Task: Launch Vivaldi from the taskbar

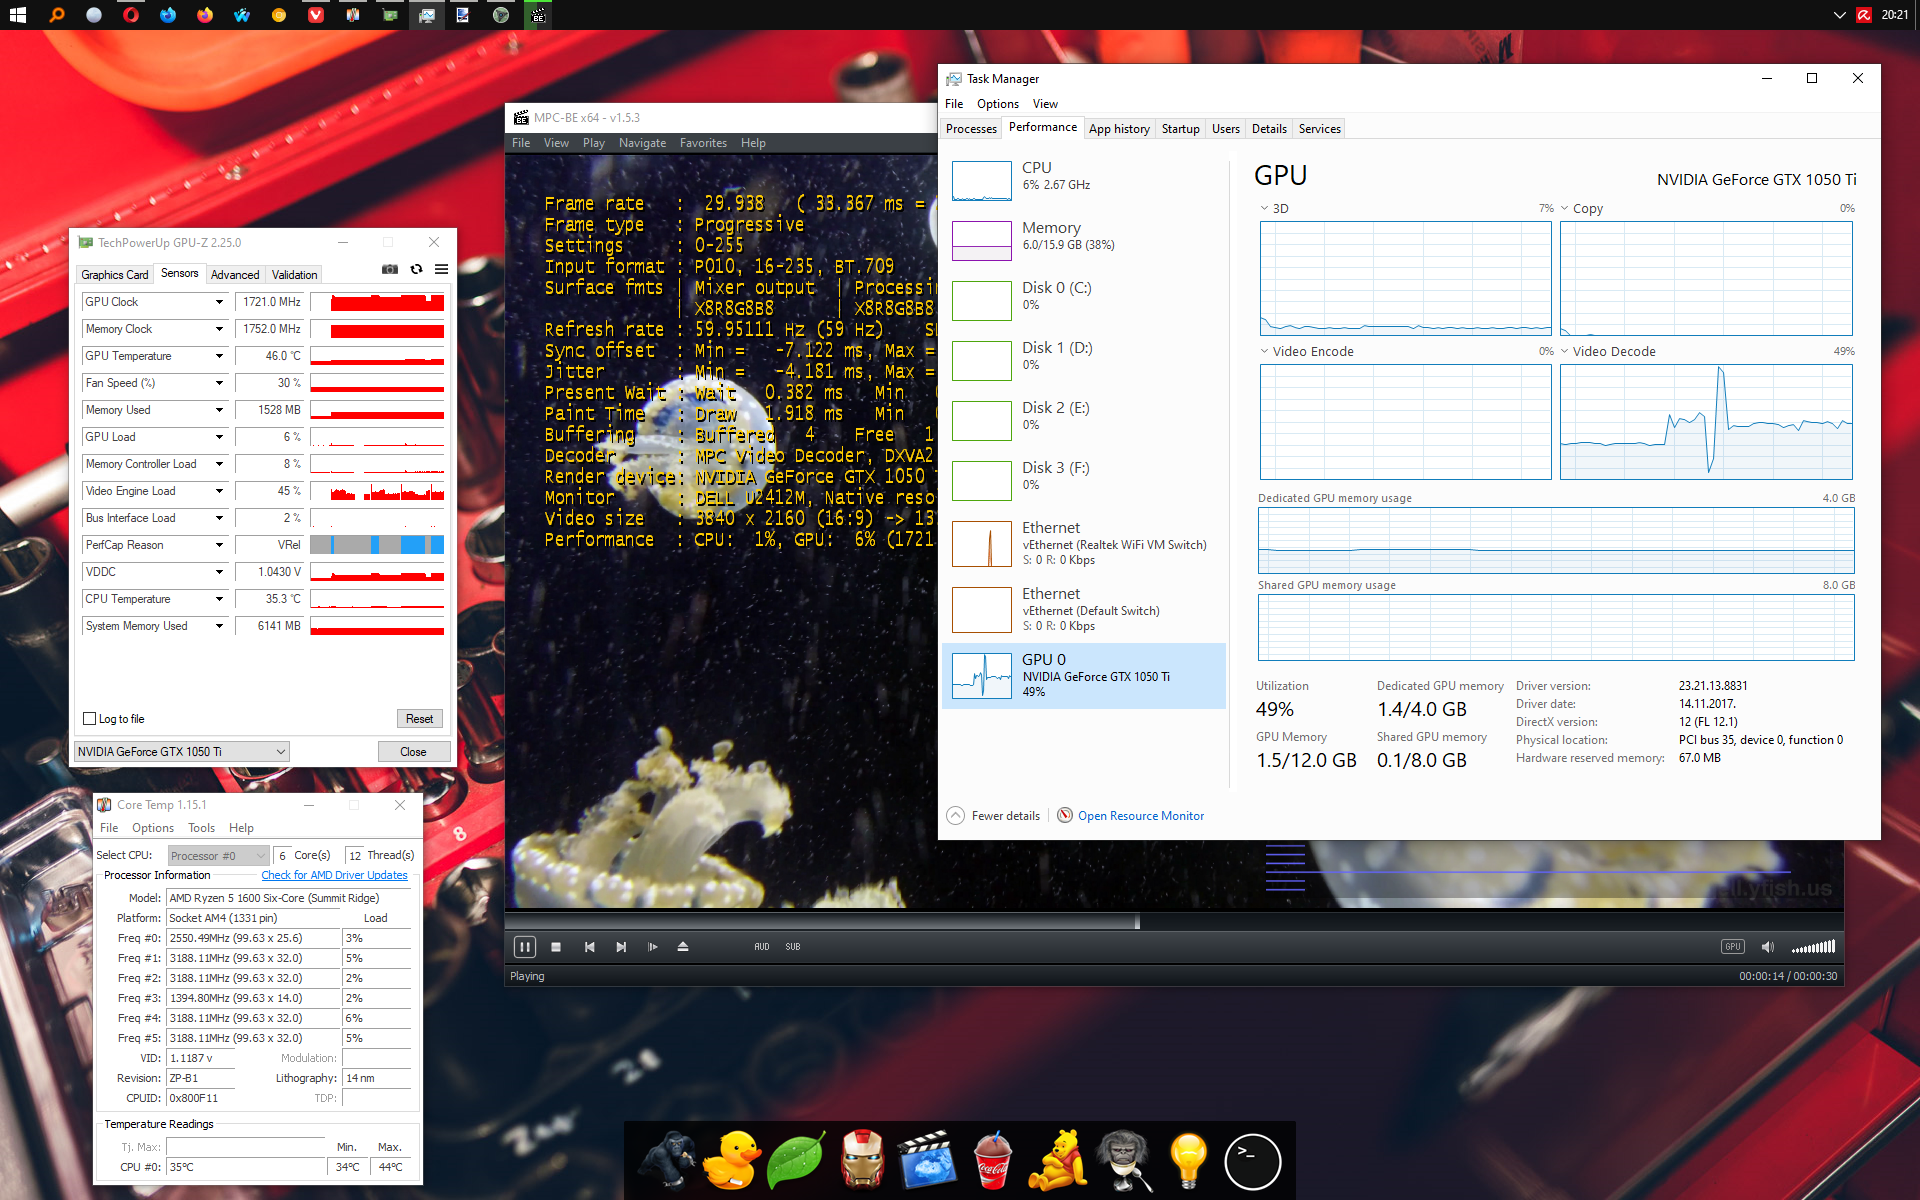Action: click(x=316, y=15)
